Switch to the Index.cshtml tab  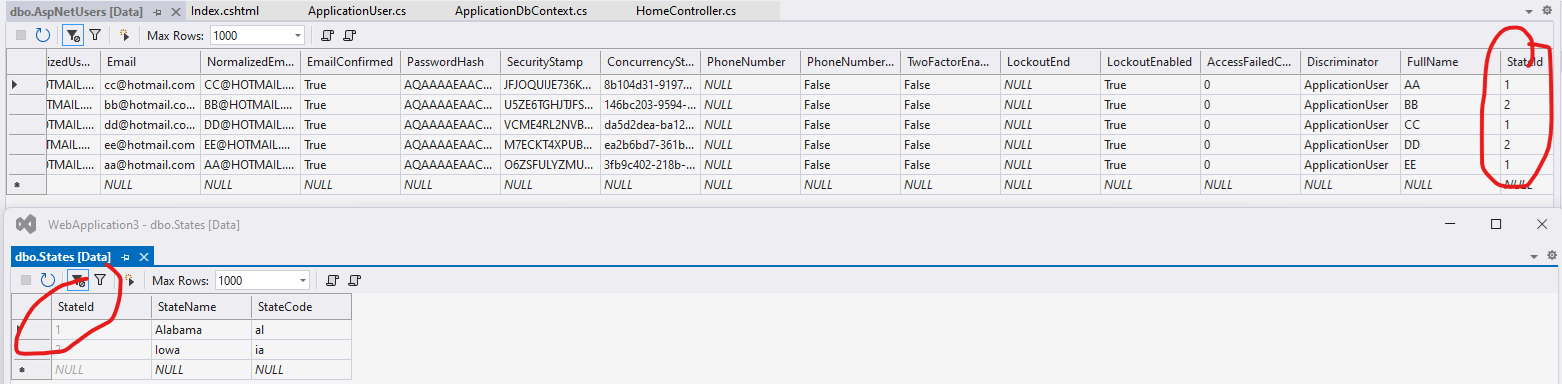[226, 11]
